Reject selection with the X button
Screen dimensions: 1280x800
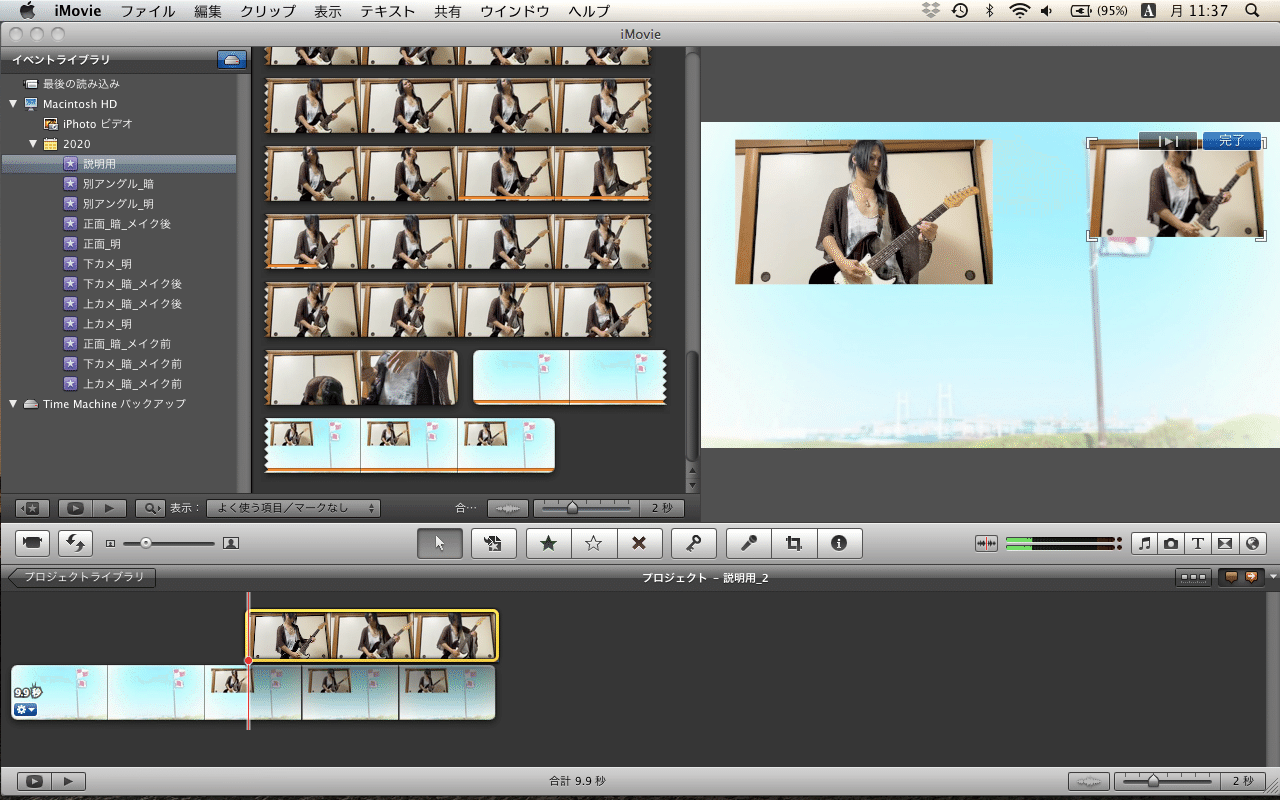point(639,543)
